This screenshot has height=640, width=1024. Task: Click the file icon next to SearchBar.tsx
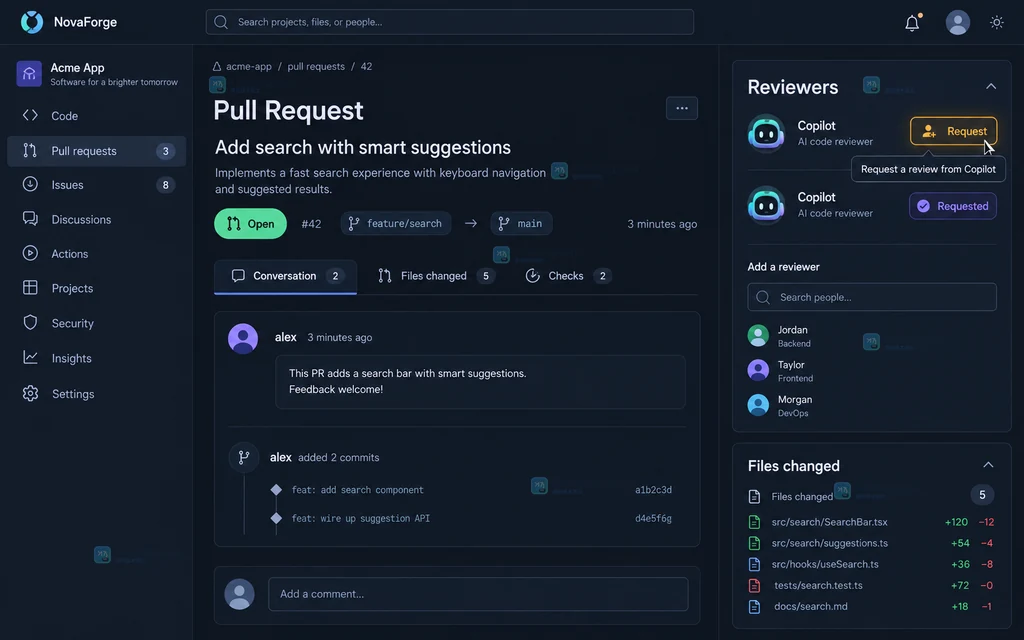click(754, 522)
